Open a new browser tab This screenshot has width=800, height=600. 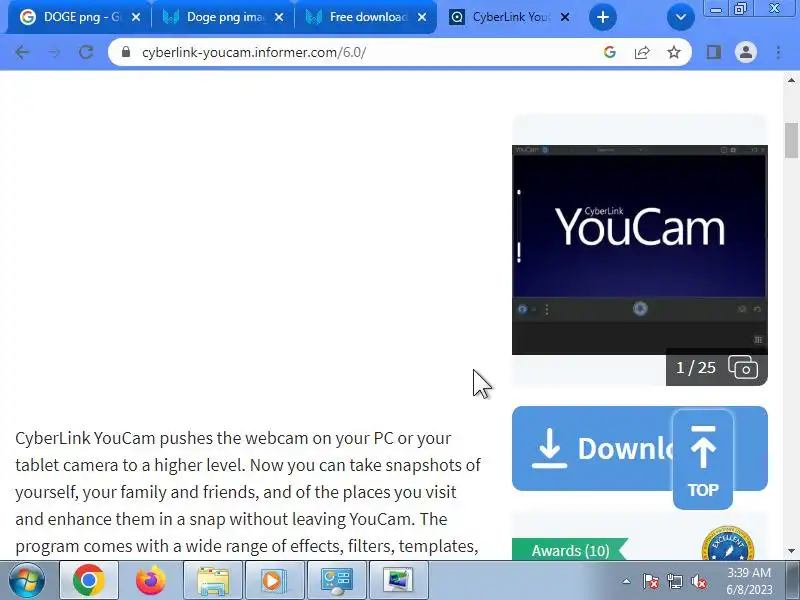click(x=603, y=17)
